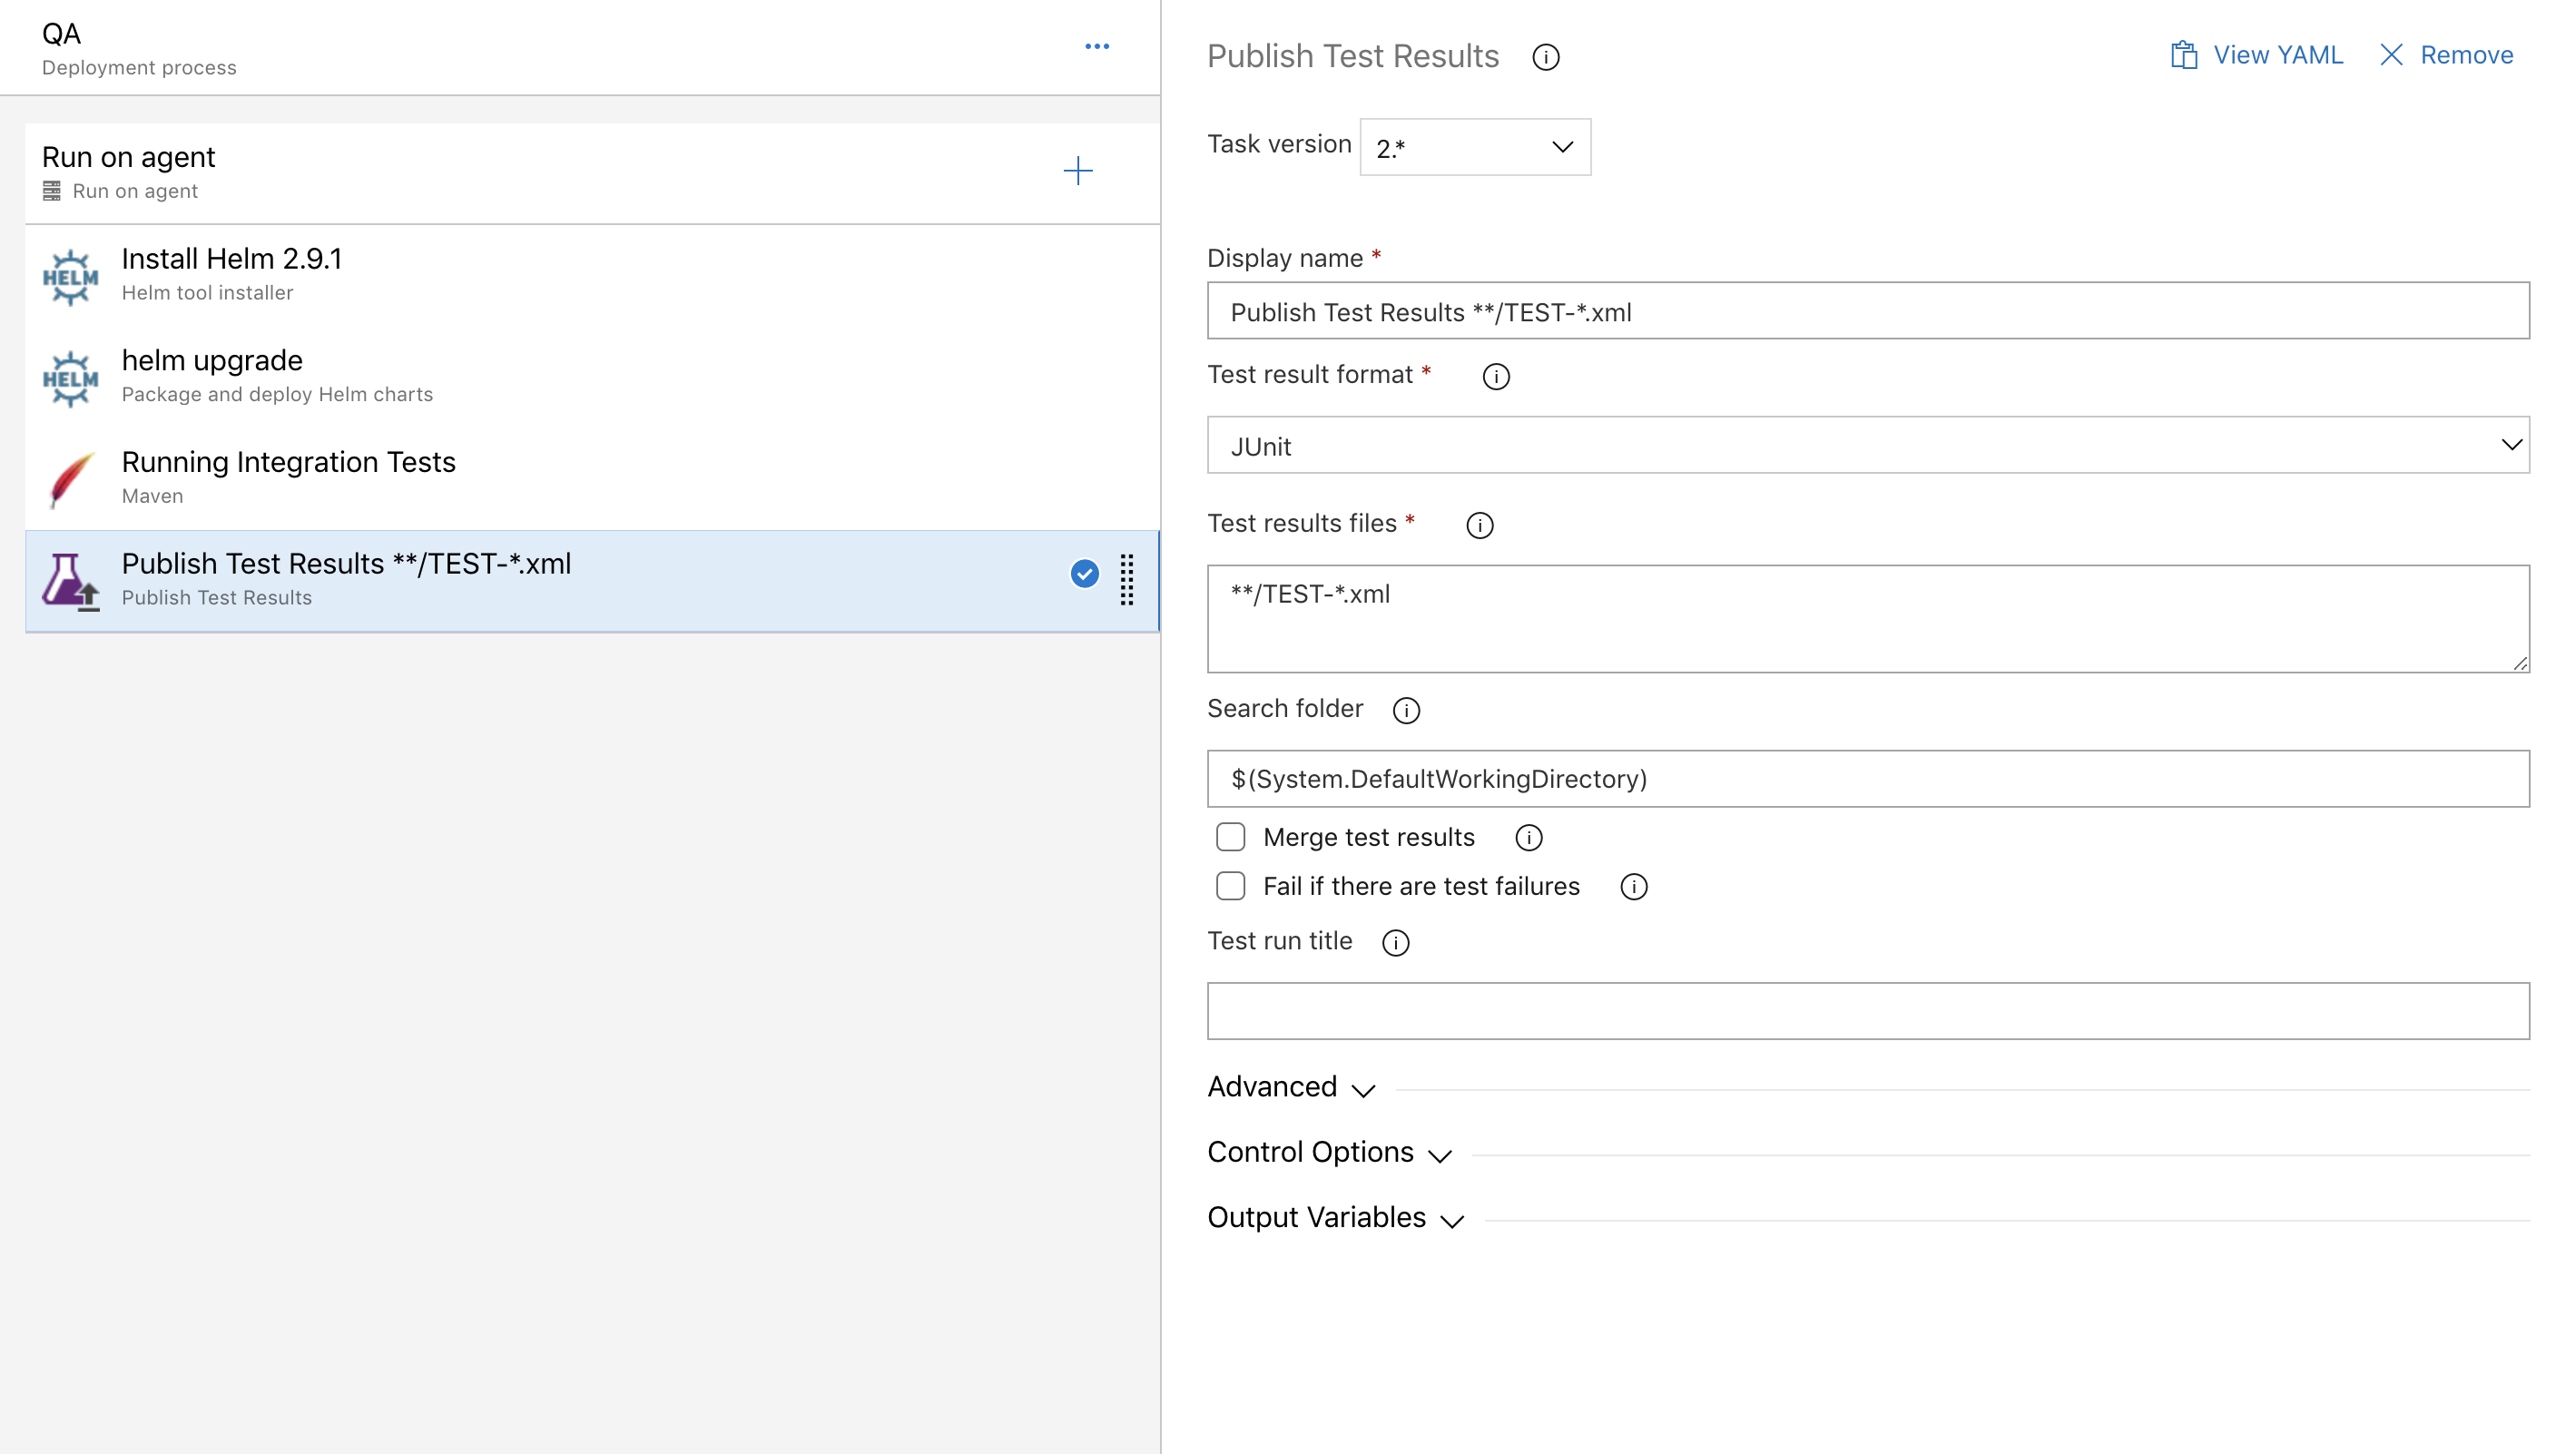Grab the drag handle on the selected task

(1127, 581)
